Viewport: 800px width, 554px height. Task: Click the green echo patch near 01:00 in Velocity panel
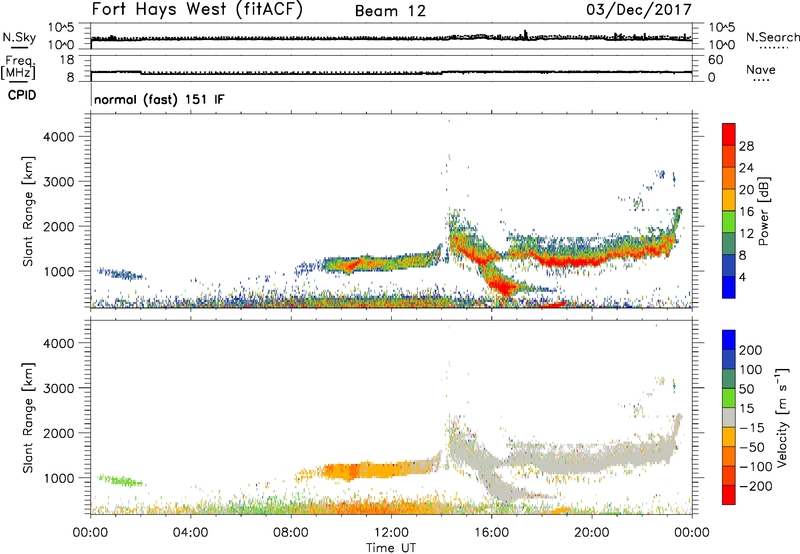pyautogui.click(x=121, y=480)
